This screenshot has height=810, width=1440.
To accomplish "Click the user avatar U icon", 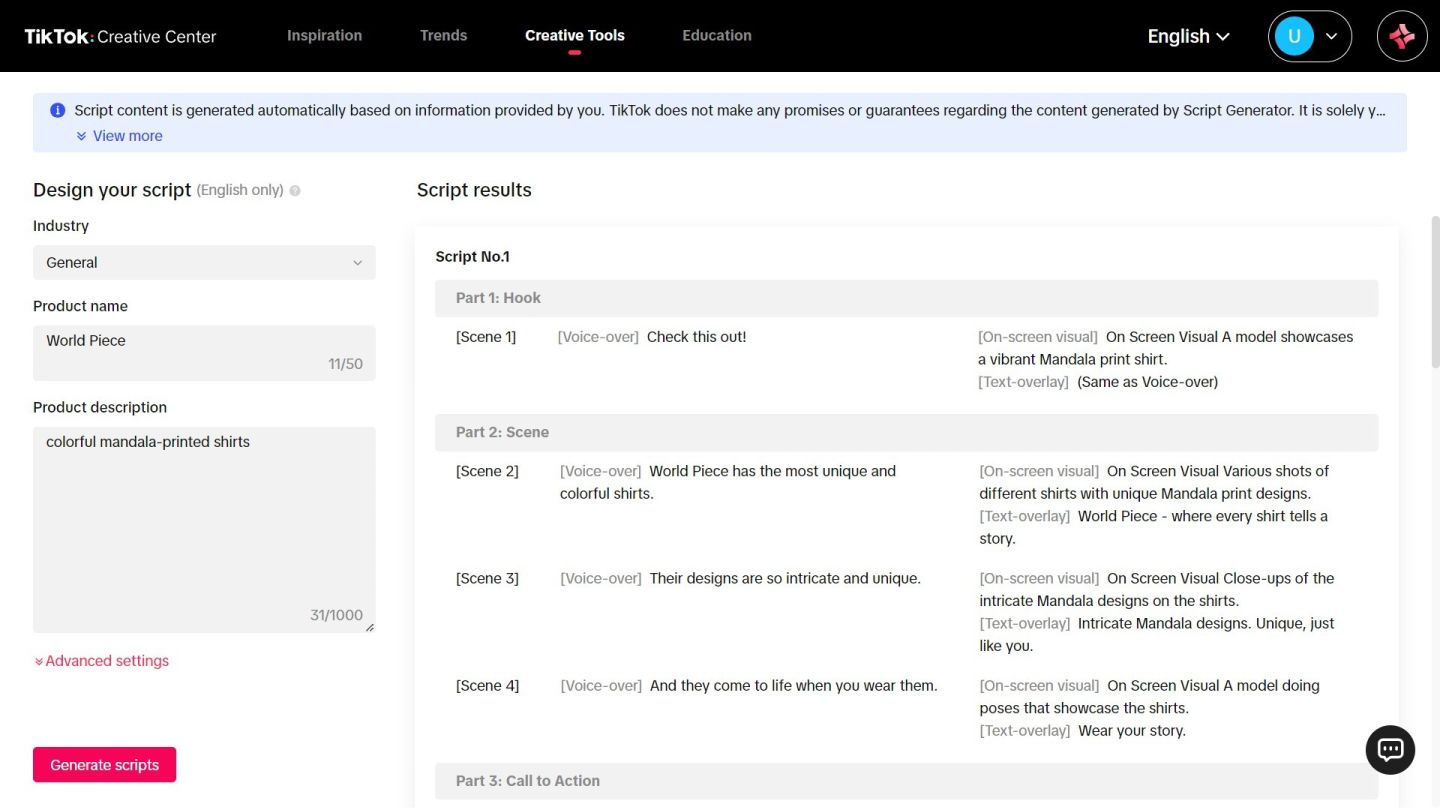I will pyautogui.click(x=1293, y=36).
